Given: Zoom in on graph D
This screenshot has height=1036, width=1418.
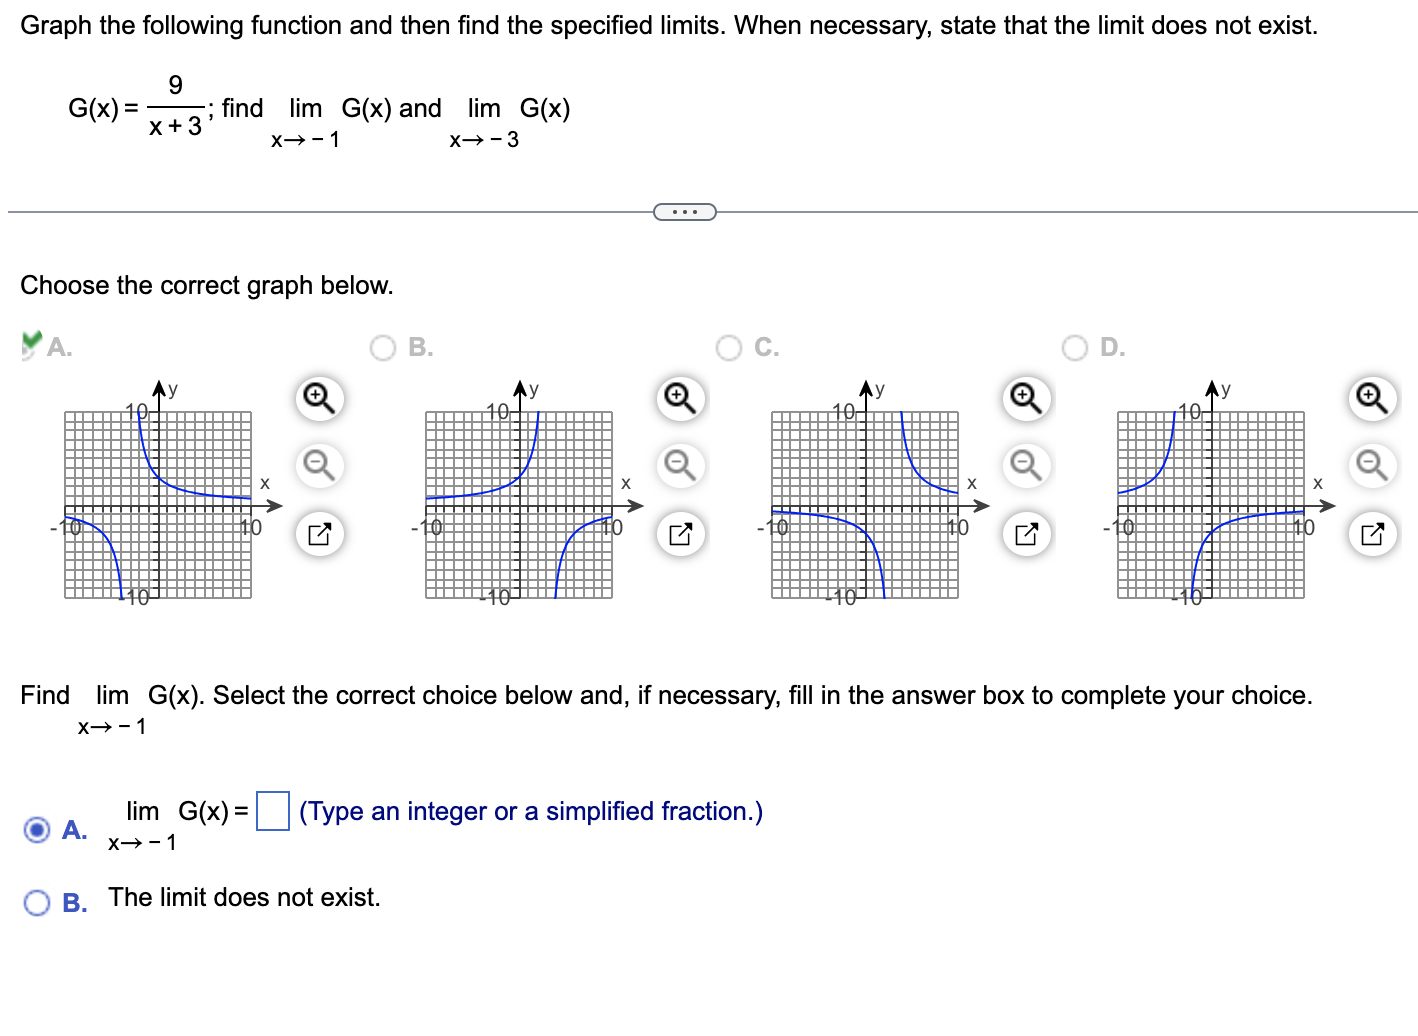Looking at the screenshot, I should click(x=1371, y=398).
